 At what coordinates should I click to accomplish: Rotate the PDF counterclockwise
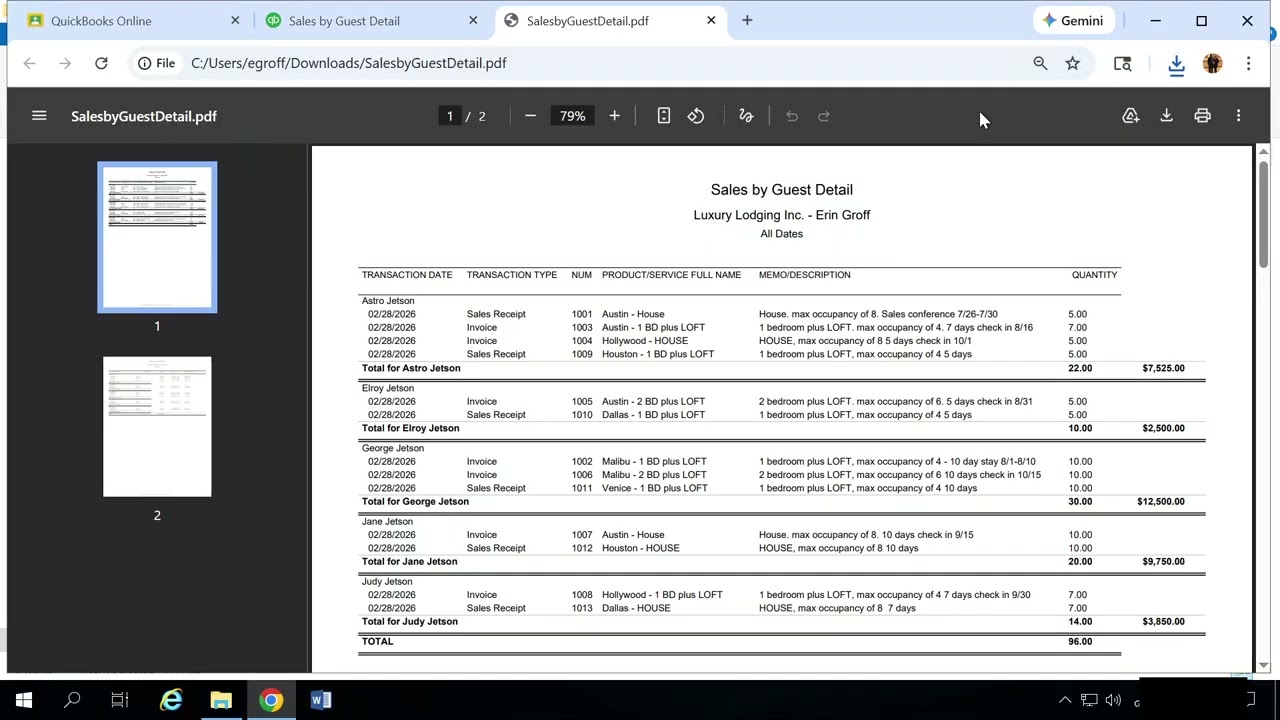tap(696, 116)
